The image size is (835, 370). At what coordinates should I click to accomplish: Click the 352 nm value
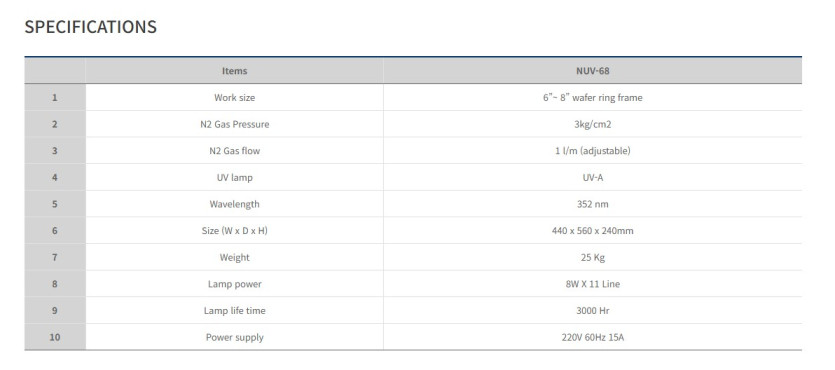pyautogui.click(x=593, y=204)
